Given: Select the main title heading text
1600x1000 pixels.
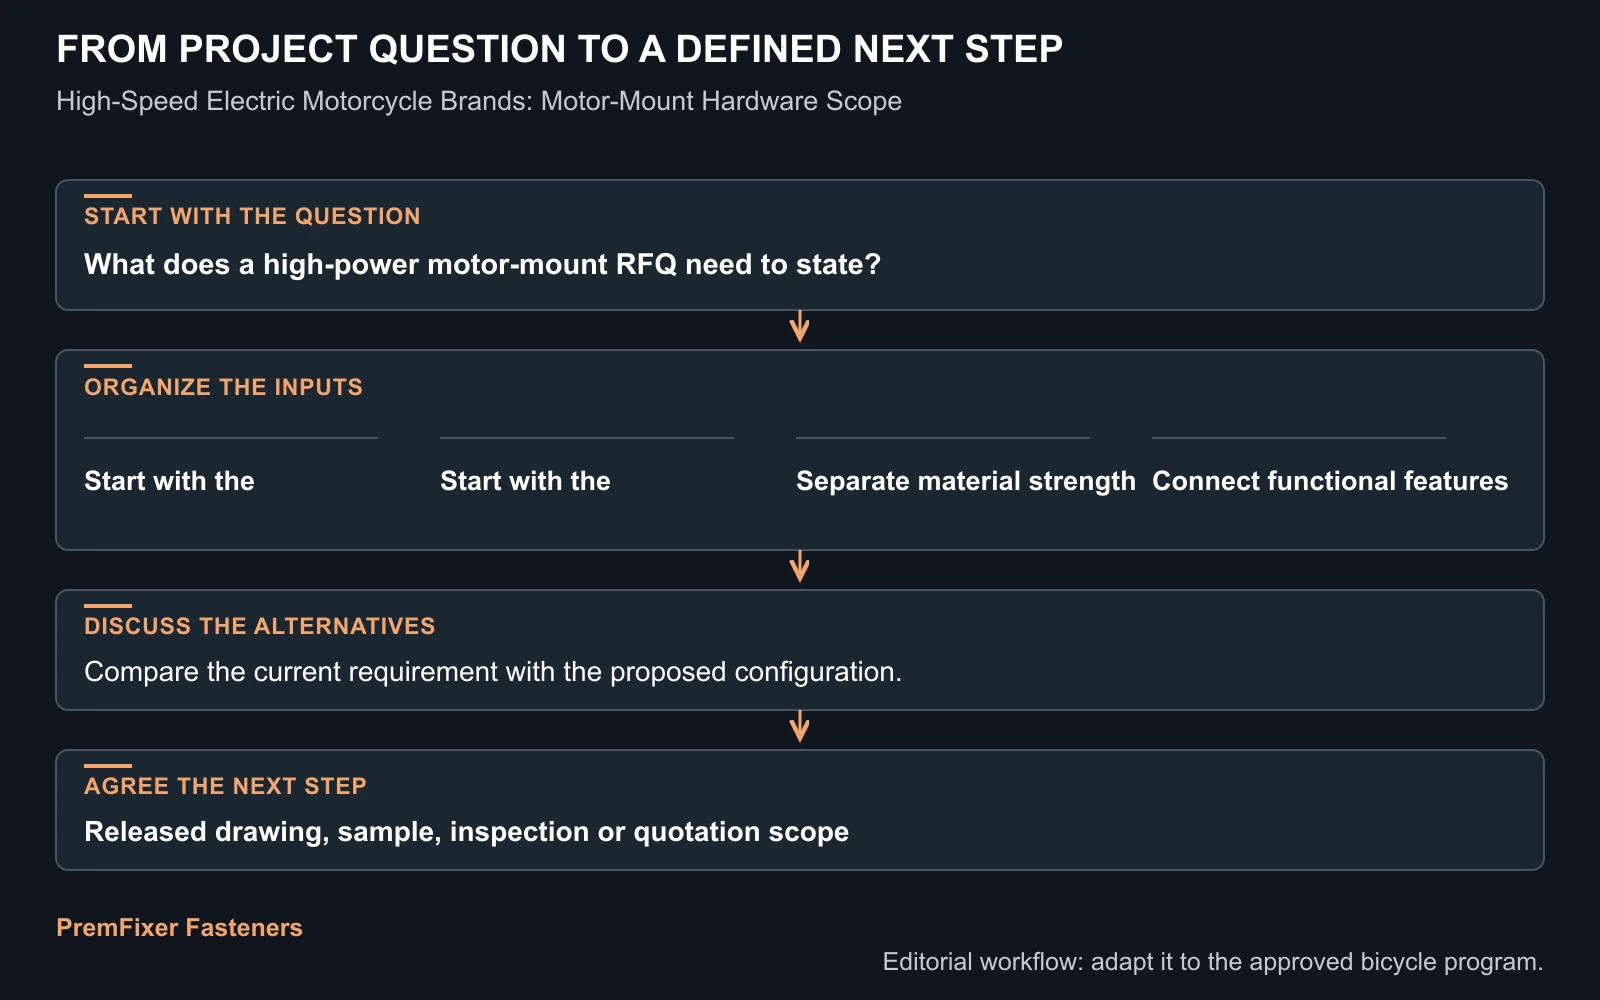Looking at the screenshot, I should click(559, 49).
